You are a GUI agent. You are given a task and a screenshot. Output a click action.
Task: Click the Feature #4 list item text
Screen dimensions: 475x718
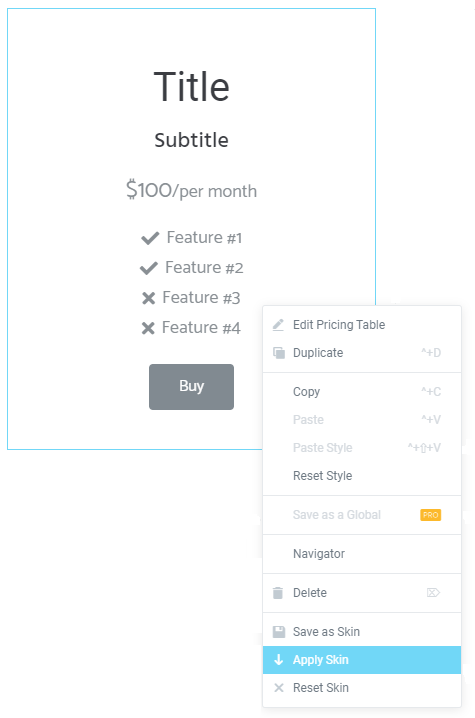tap(201, 328)
